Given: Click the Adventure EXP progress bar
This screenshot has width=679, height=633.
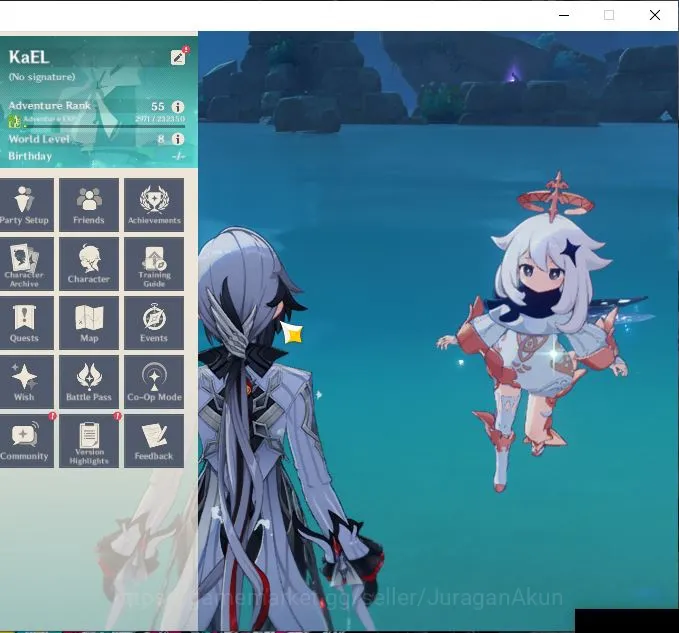Looking at the screenshot, I should (104, 126).
